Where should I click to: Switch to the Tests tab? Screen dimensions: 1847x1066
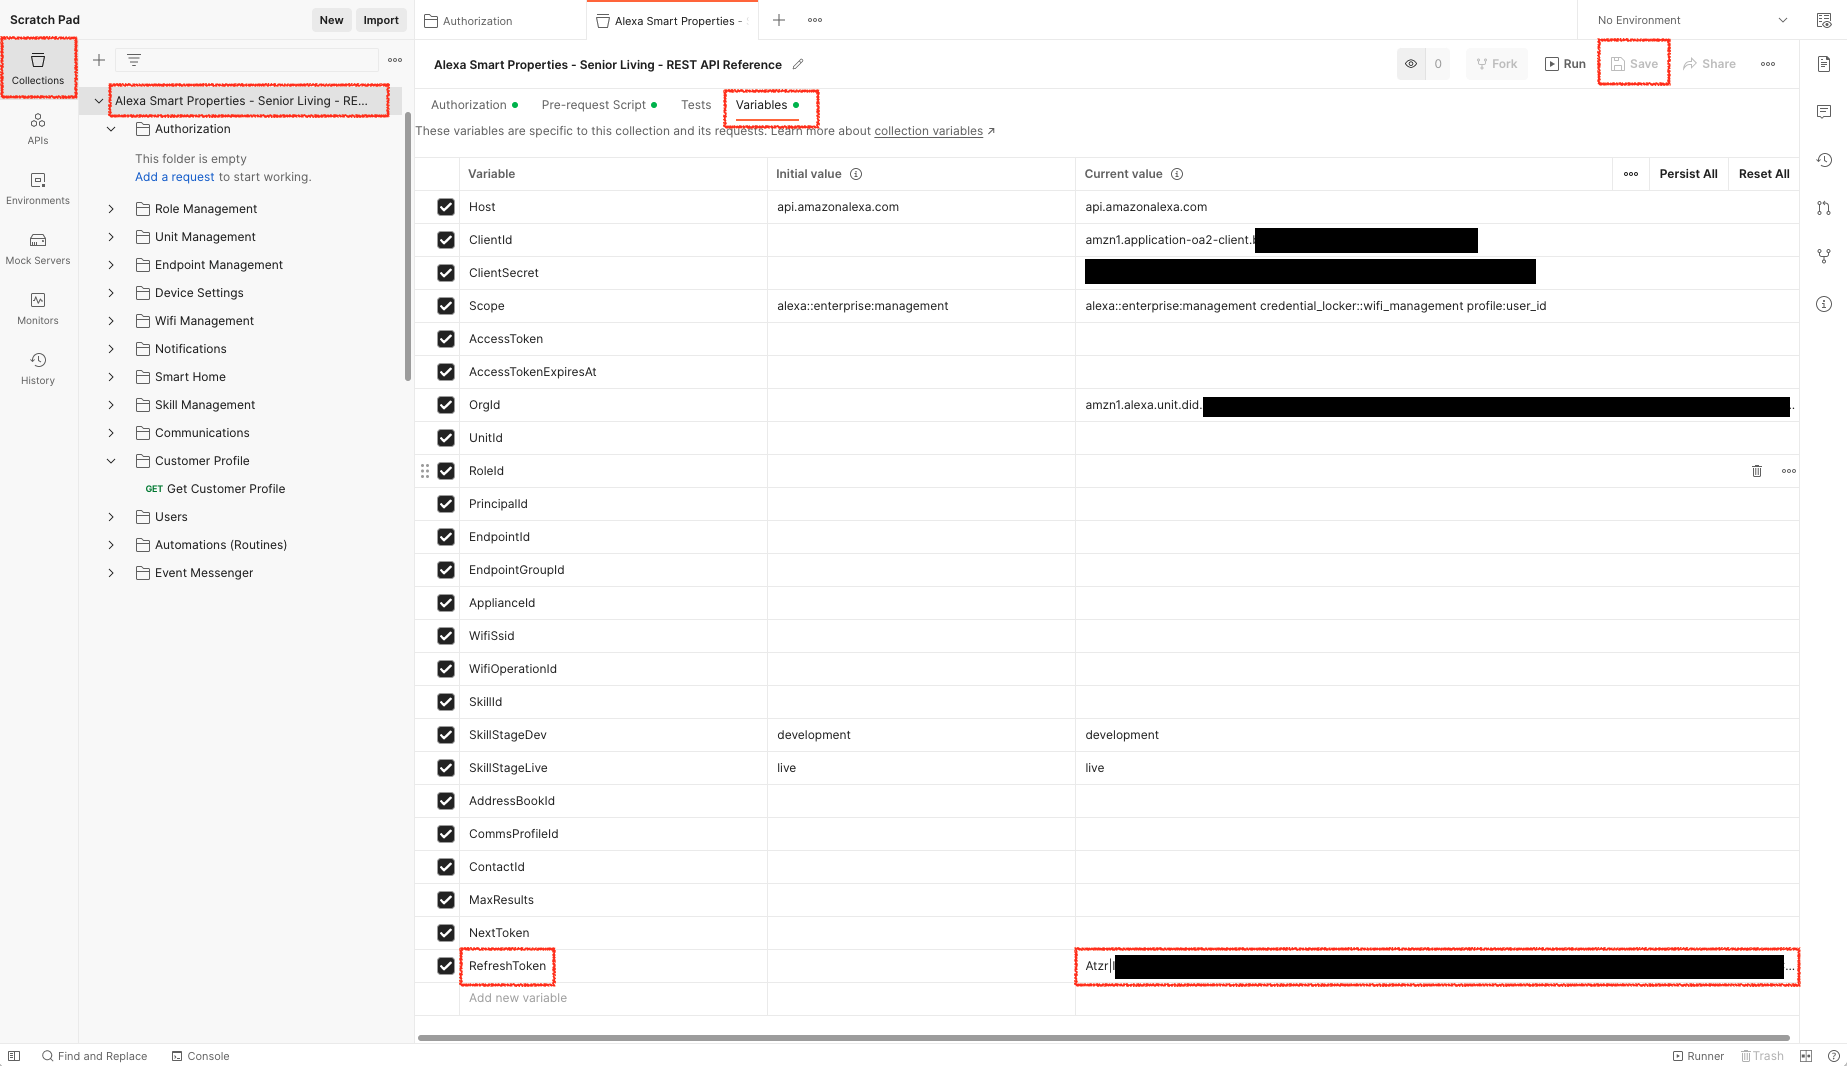(696, 105)
